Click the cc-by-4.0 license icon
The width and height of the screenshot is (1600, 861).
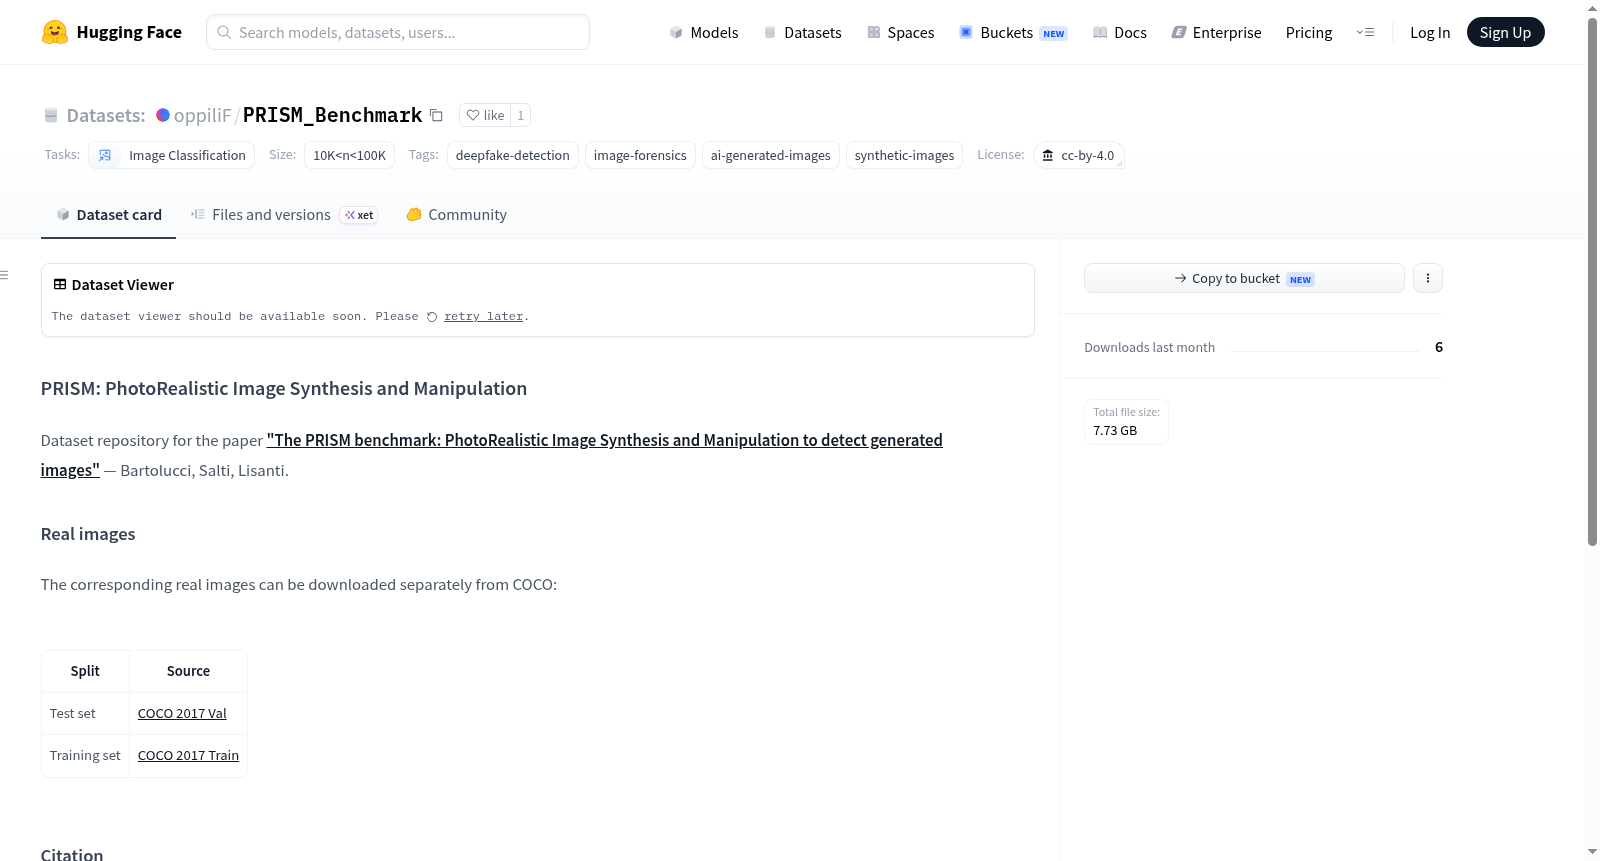click(x=1048, y=155)
